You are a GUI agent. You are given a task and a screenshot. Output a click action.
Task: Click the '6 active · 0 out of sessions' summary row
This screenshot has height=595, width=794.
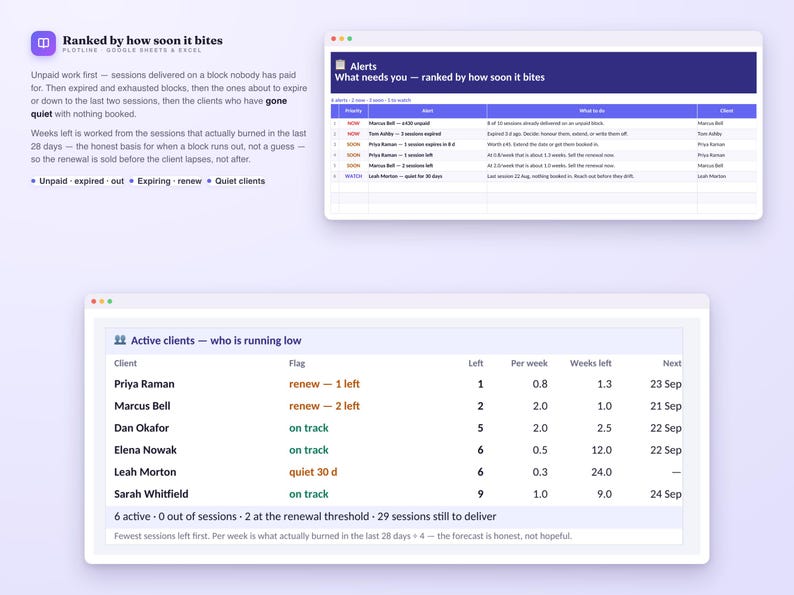pos(394,517)
